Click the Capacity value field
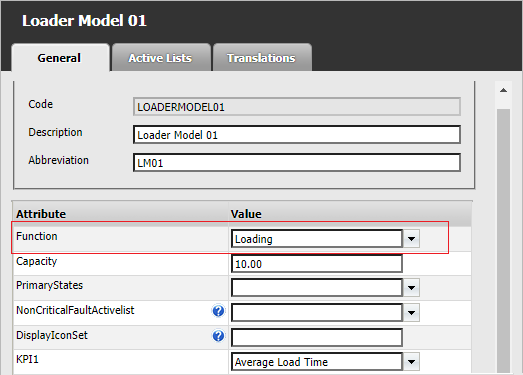The image size is (523, 375). pos(317,264)
